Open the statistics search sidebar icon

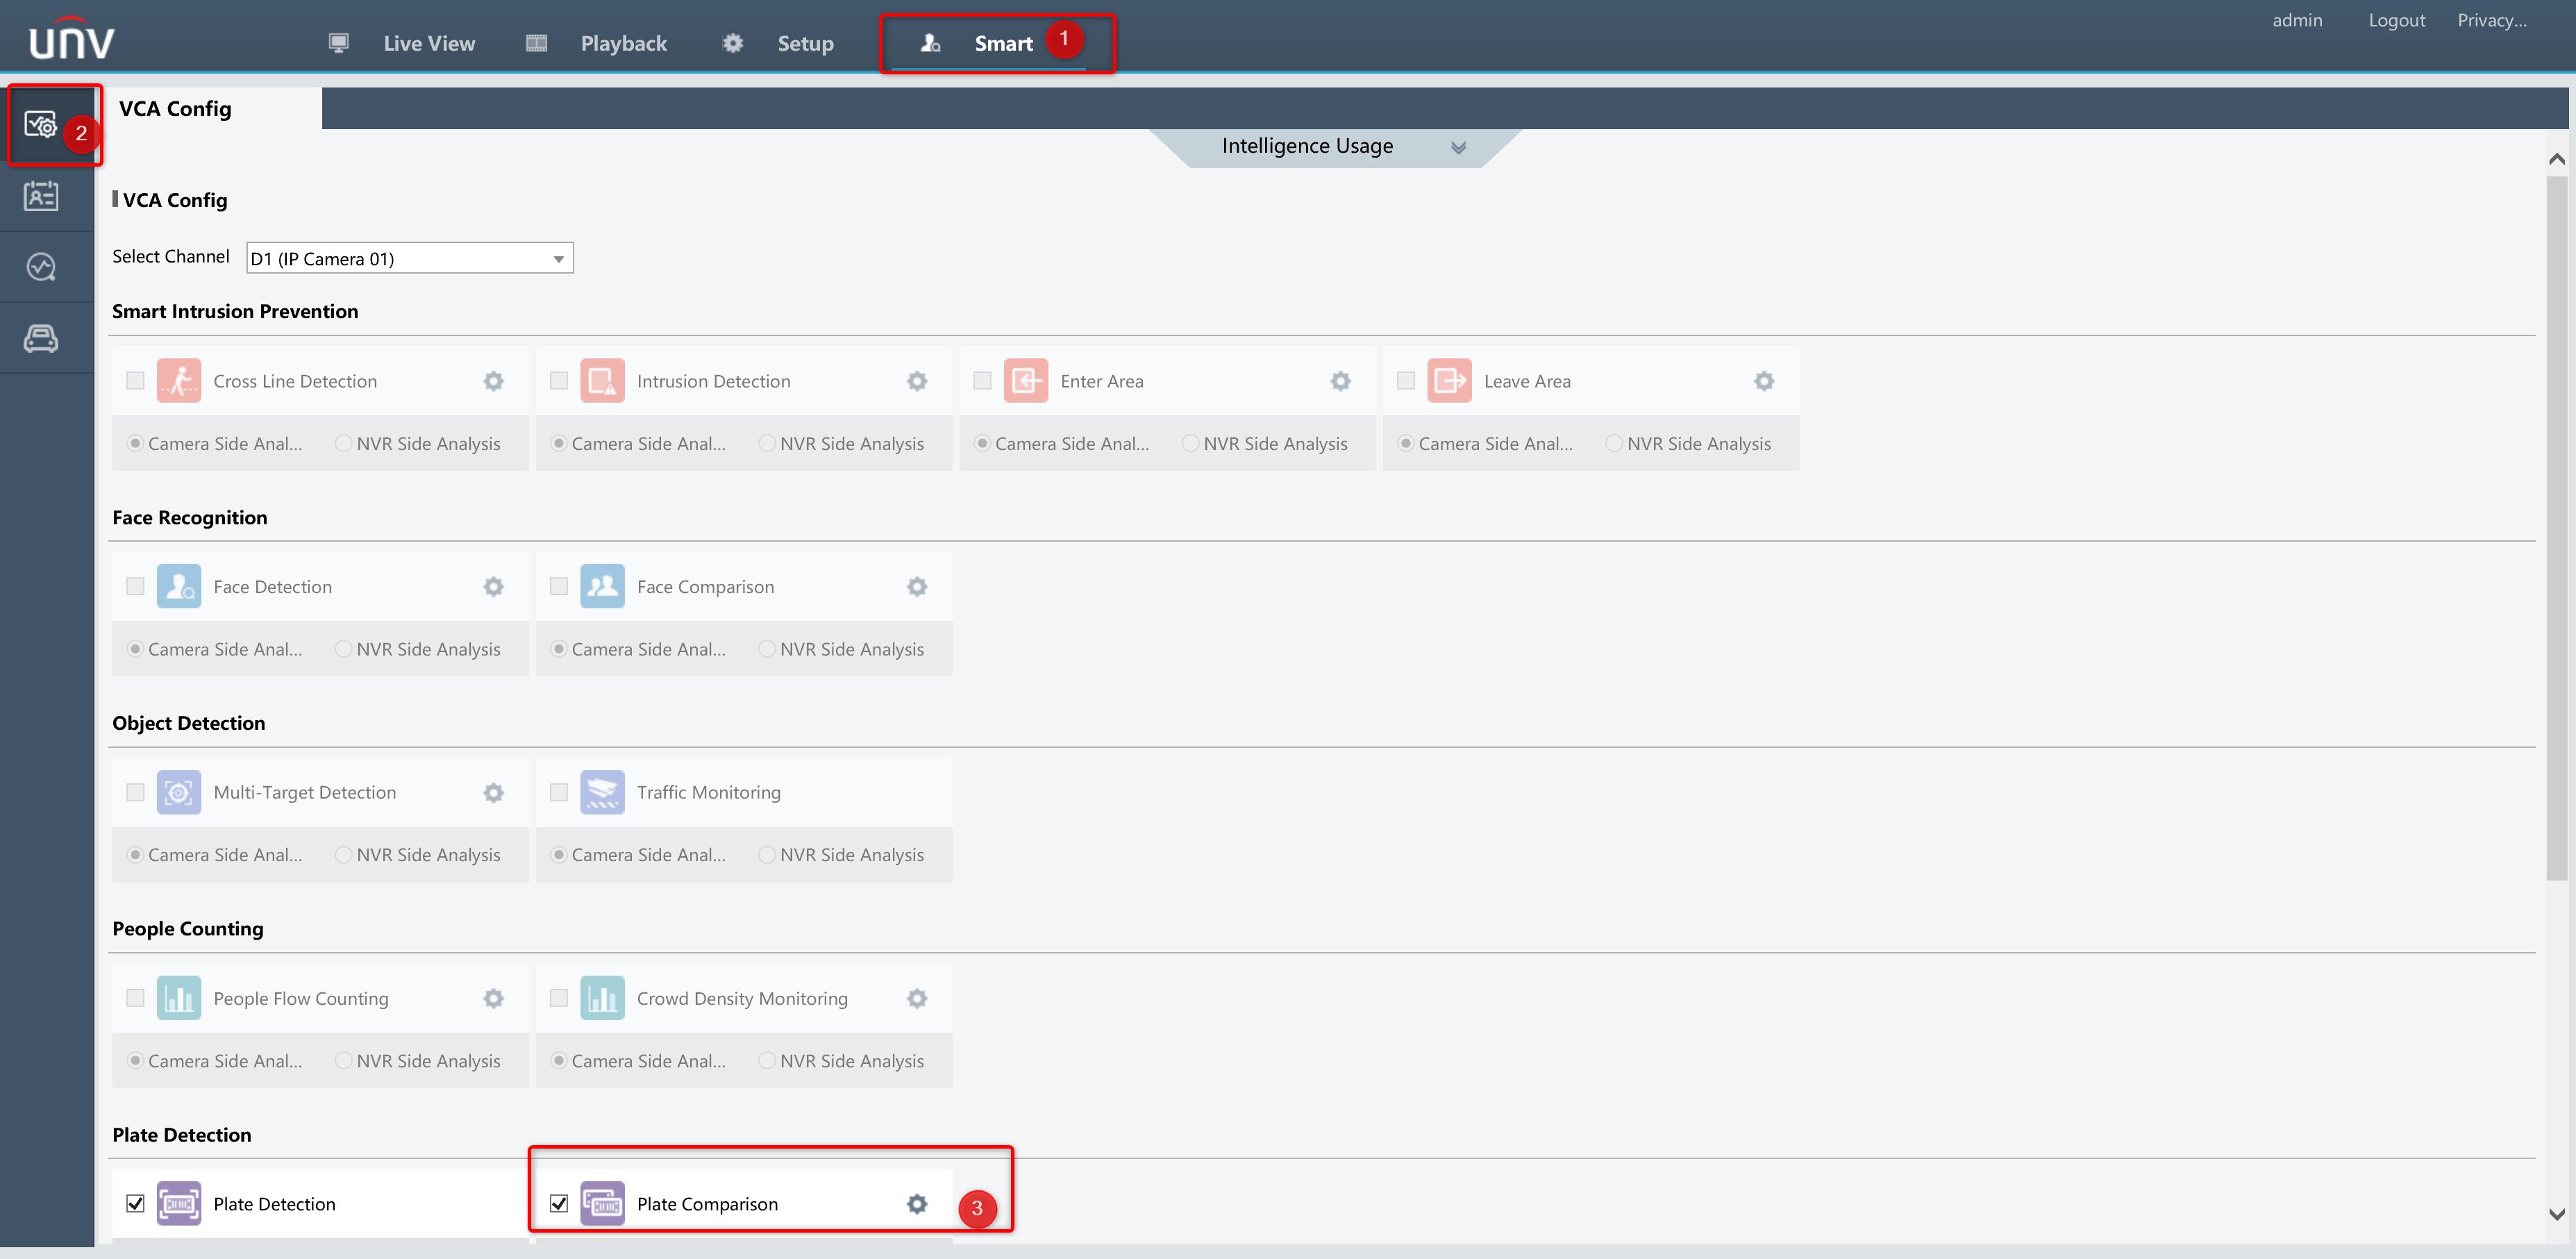pyautogui.click(x=41, y=267)
